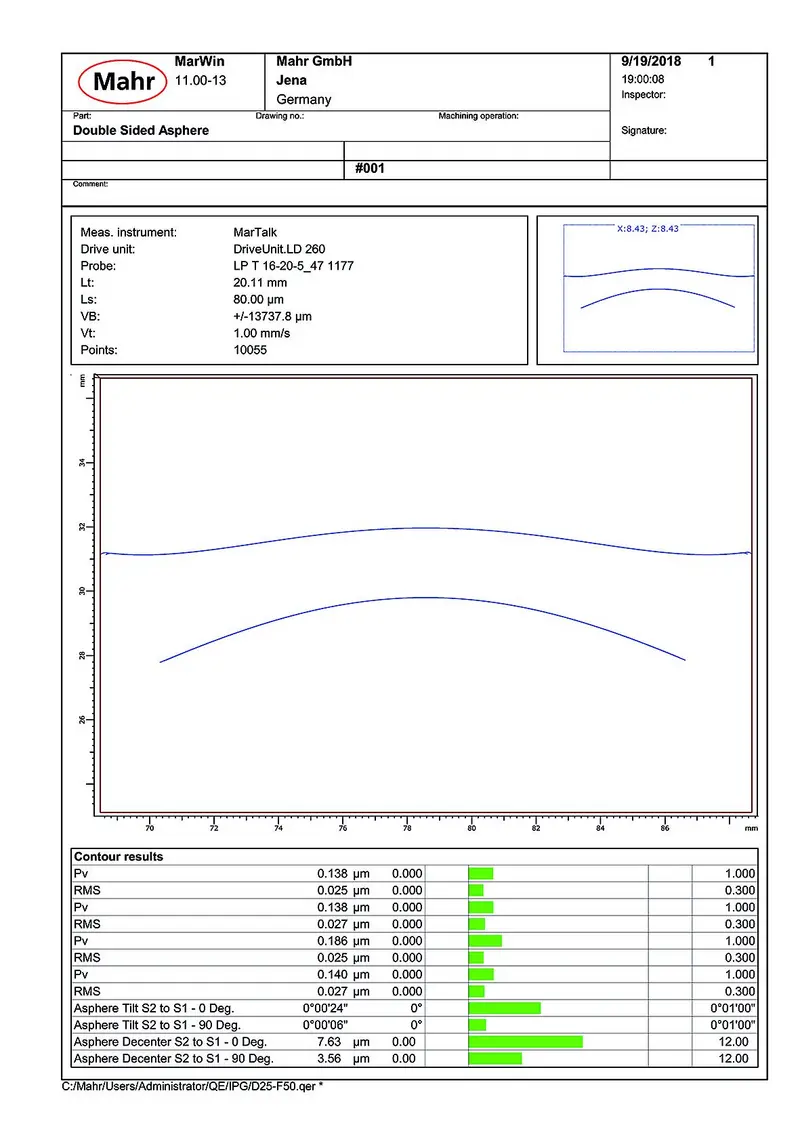Click the green bar for Tilt 0 Deg.

coord(504,1008)
